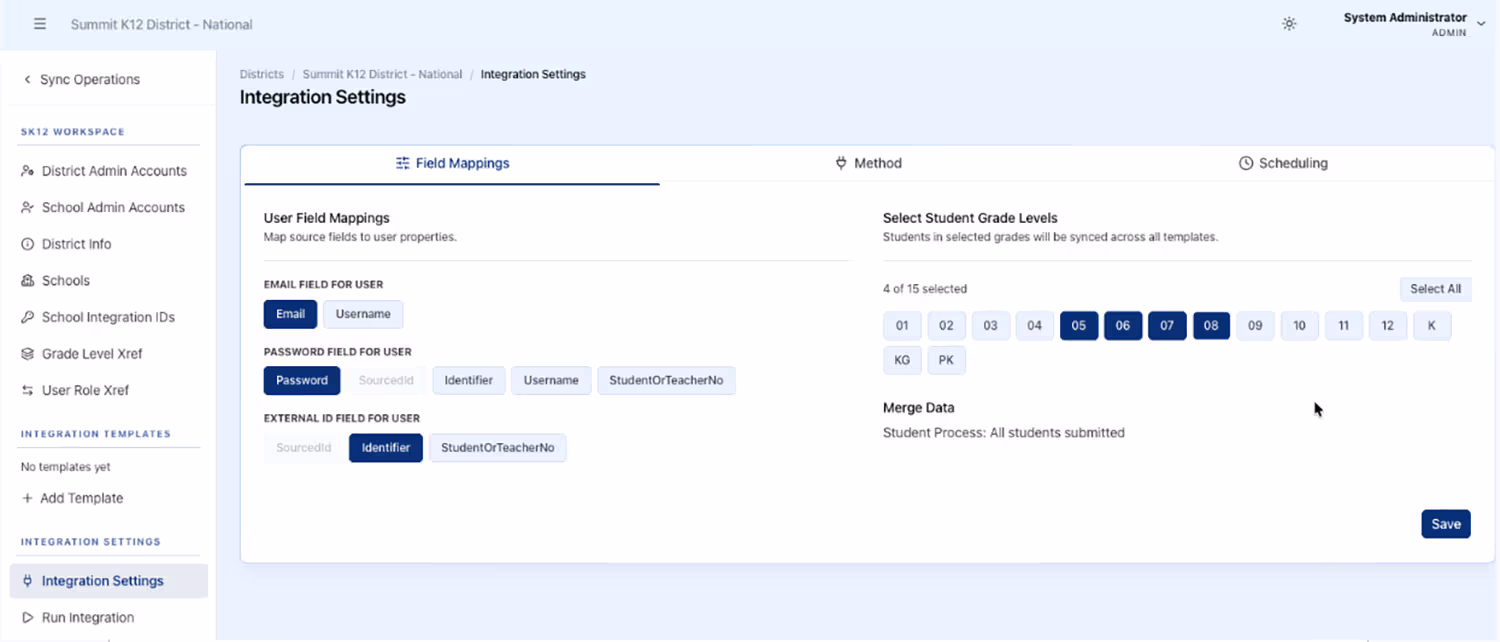The width and height of the screenshot is (1500, 642).
Task: Choose SourceId for password field
Action: coord(386,381)
